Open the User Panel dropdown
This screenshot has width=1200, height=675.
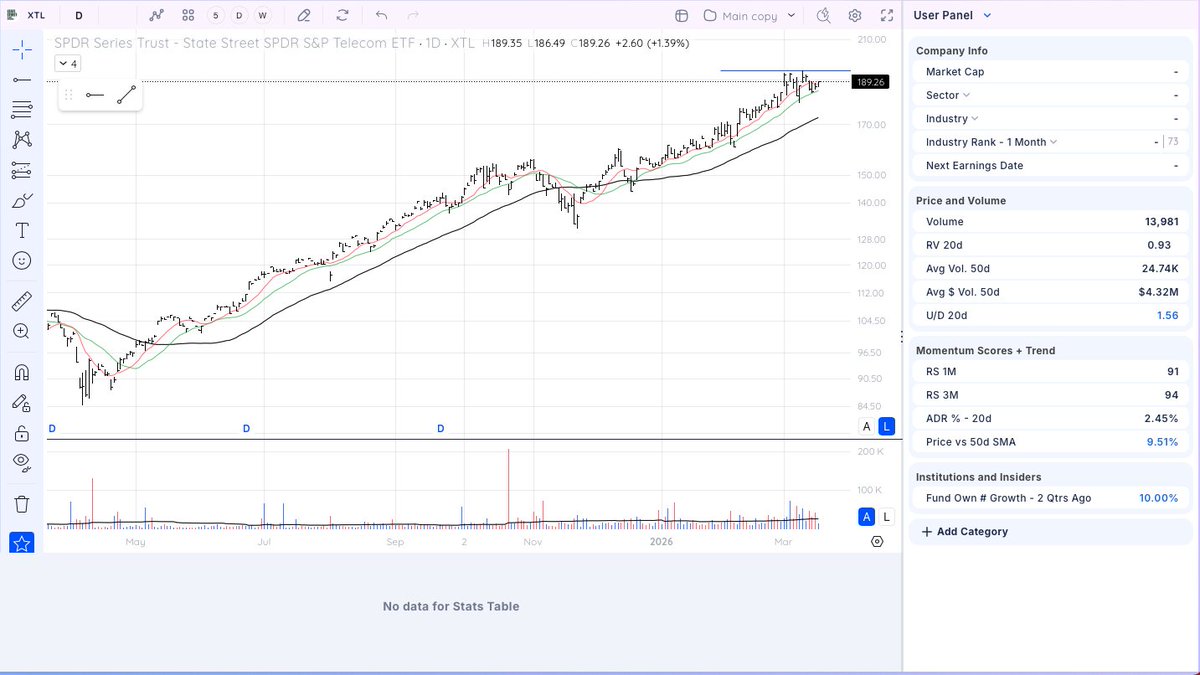point(951,15)
